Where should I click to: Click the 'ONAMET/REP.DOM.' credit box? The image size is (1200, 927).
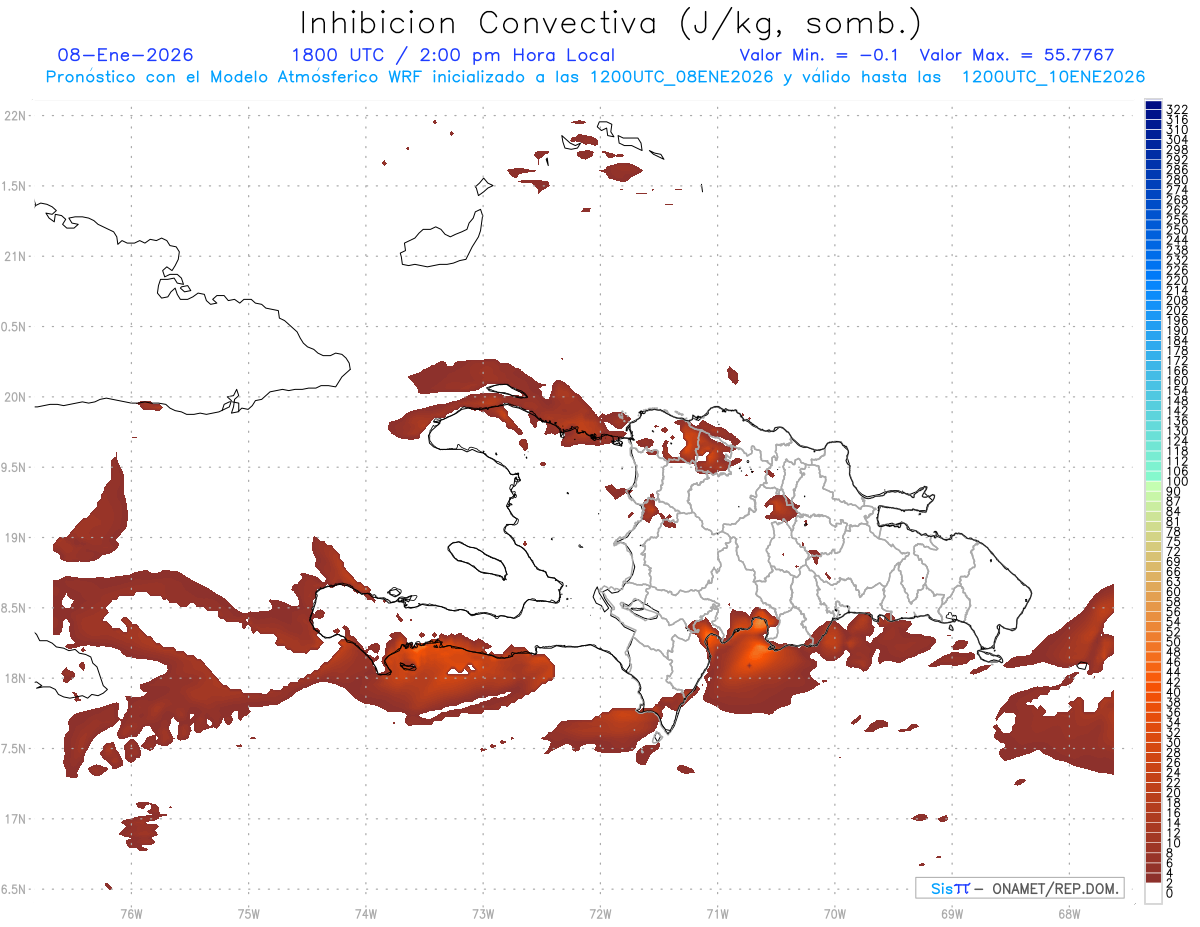point(1019,888)
